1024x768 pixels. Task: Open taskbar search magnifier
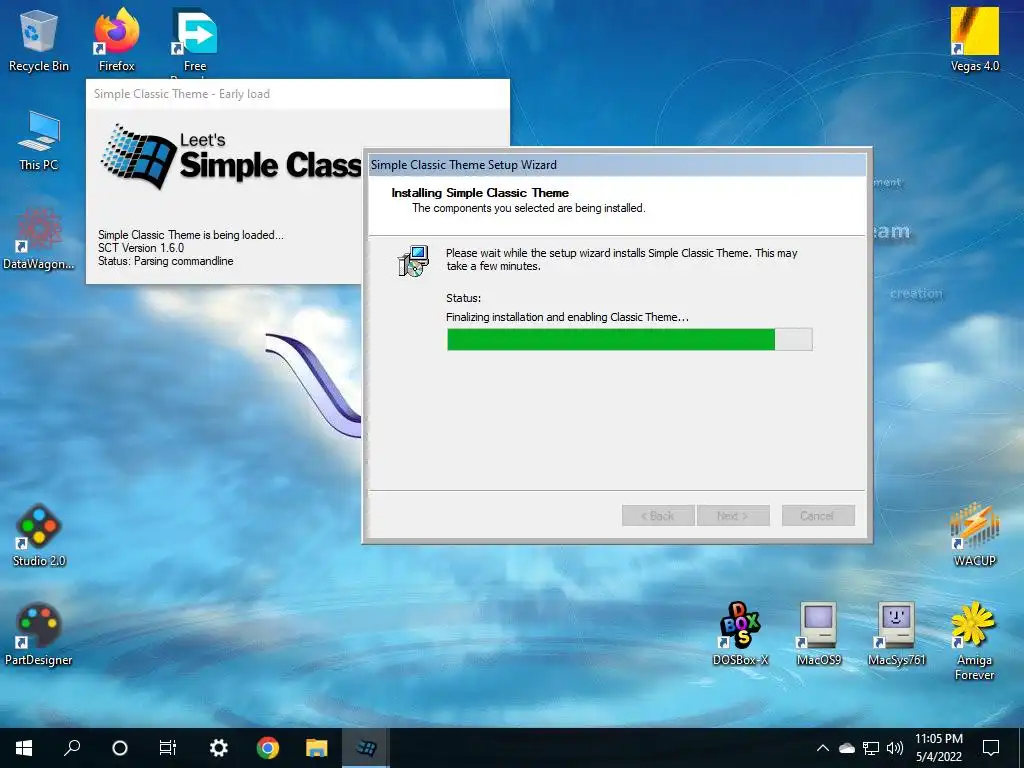coord(72,748)
